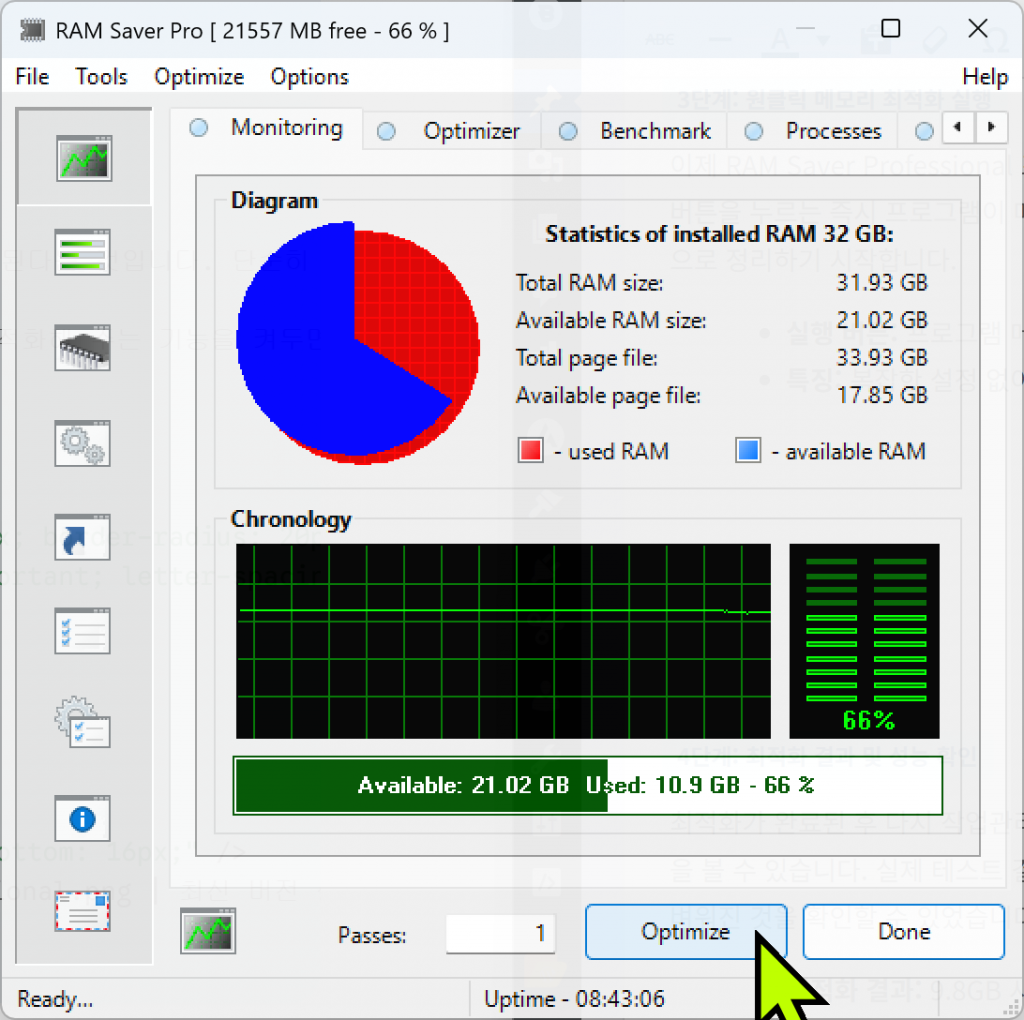Click the Available/Used memory progress bar
Viewport: 1024px width, 1020px height.
coord(588,785)
